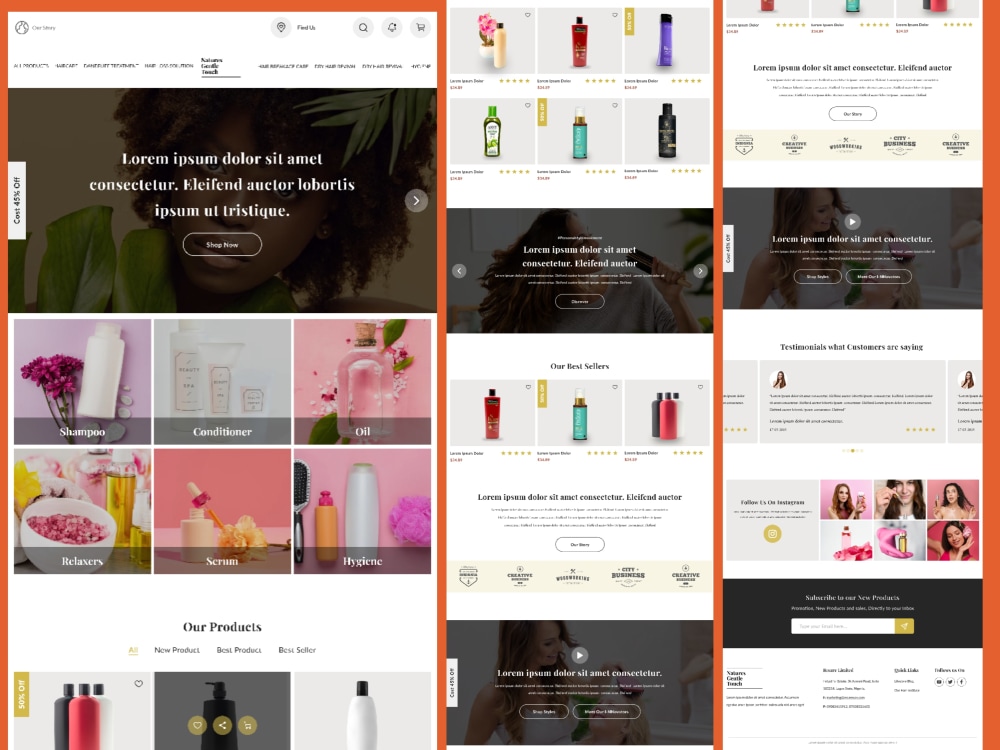Open the Relaxers category tile

82,511
